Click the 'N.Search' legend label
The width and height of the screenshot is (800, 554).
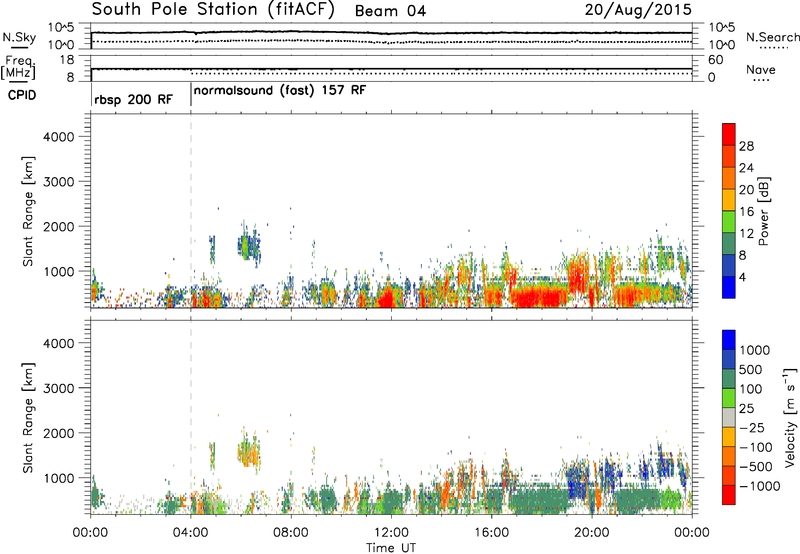point(772,37)
